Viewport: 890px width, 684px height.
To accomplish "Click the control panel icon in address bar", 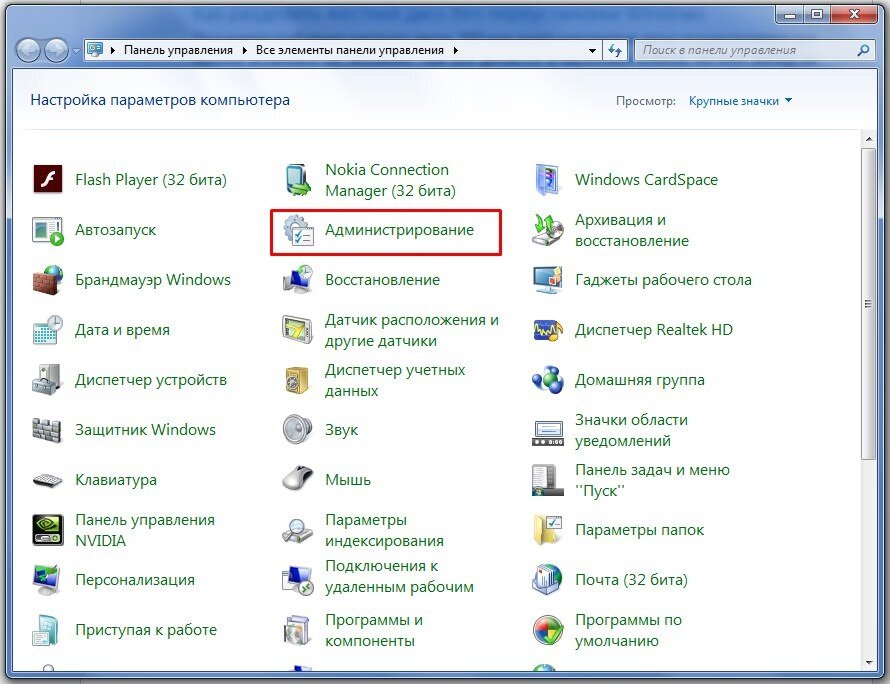I will pos(95,50).
